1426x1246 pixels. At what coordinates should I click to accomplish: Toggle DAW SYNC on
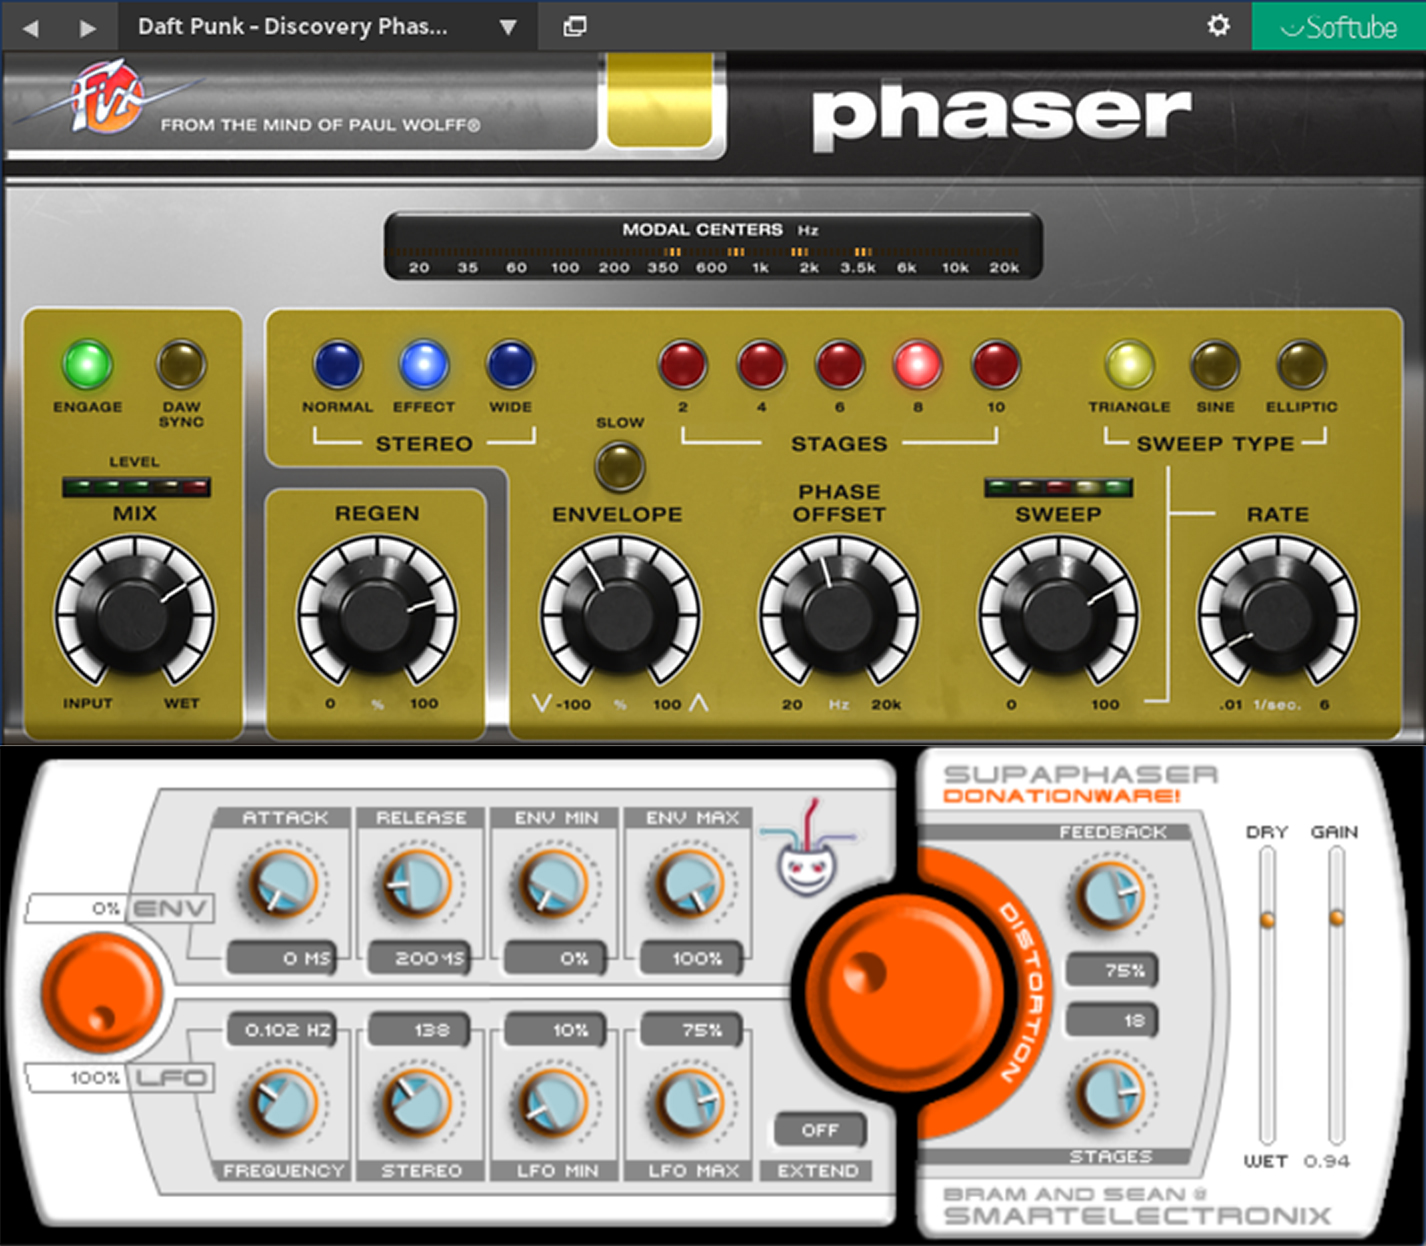pos(182,366)
